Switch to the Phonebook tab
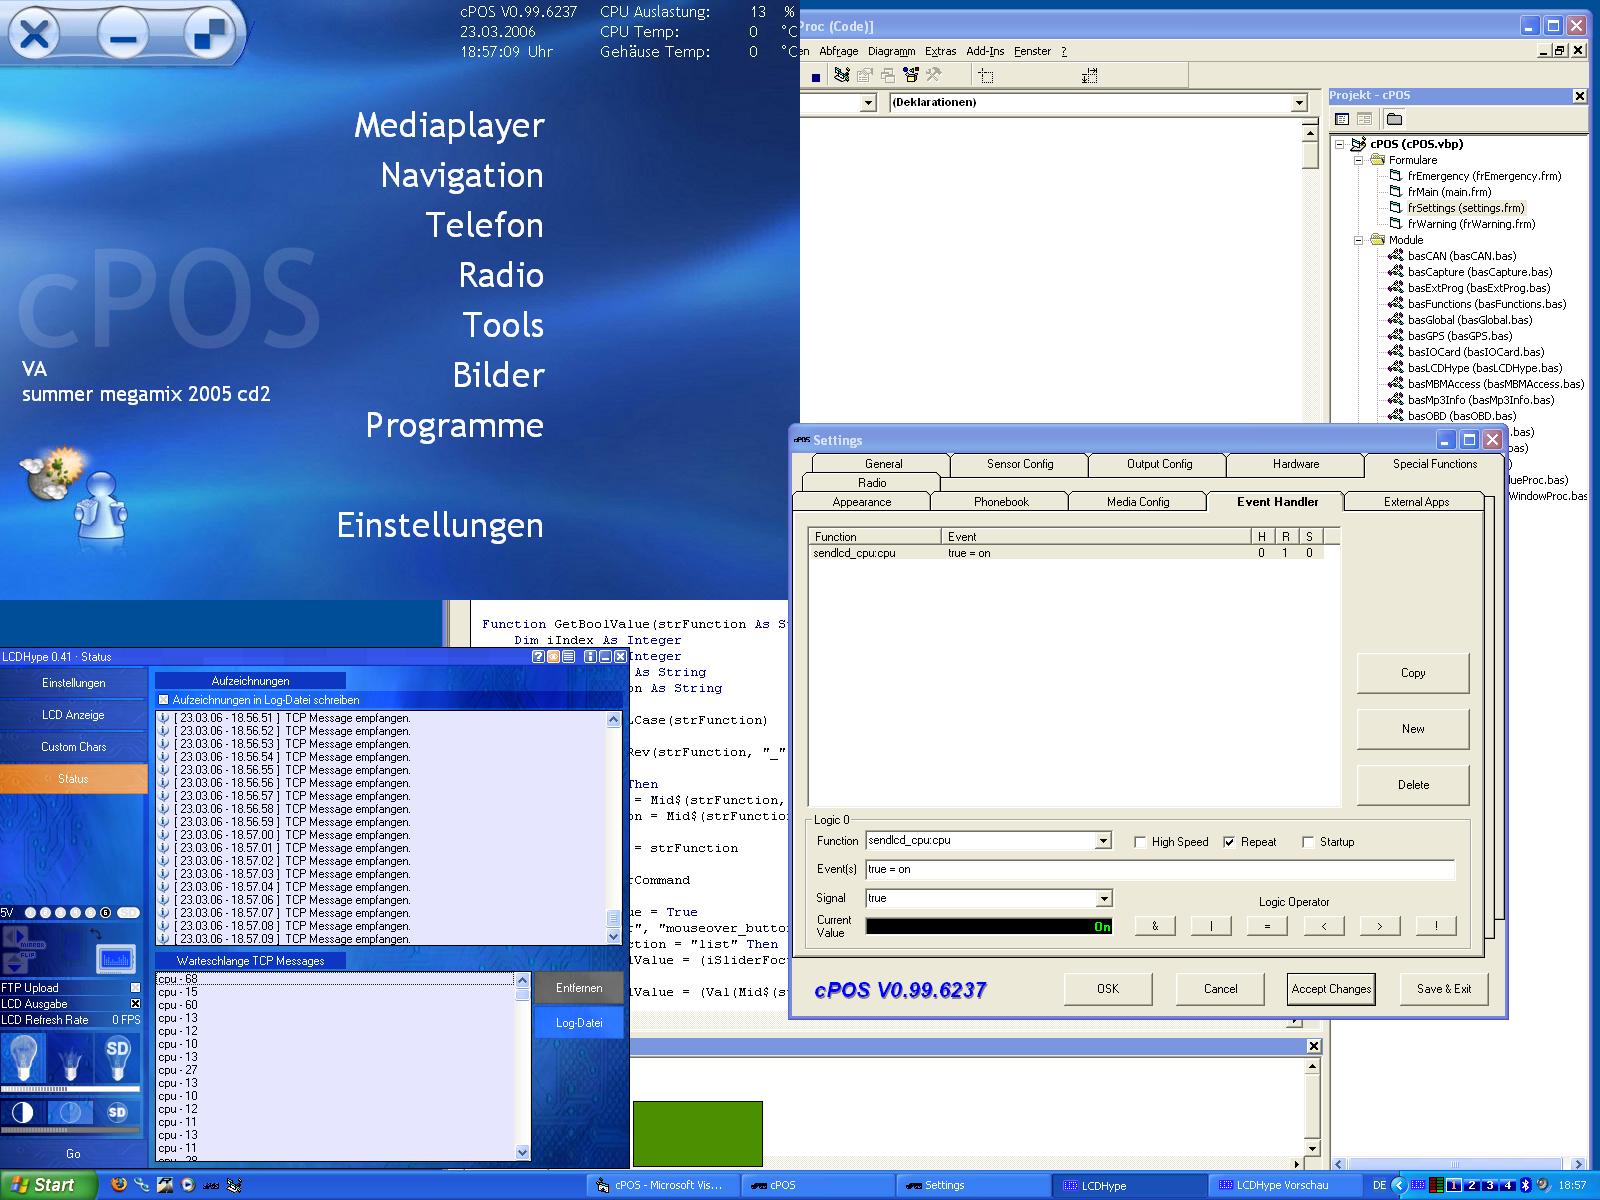The height and width of the screenshot is (1200, 1600). click(1001, 502)
